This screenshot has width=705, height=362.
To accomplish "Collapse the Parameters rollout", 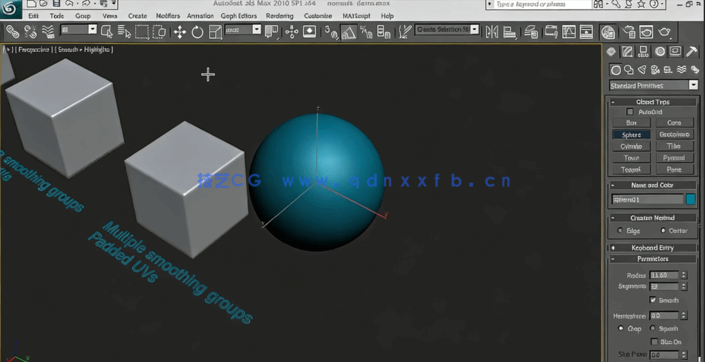I will pyautogui.click(x=653, y=259).
